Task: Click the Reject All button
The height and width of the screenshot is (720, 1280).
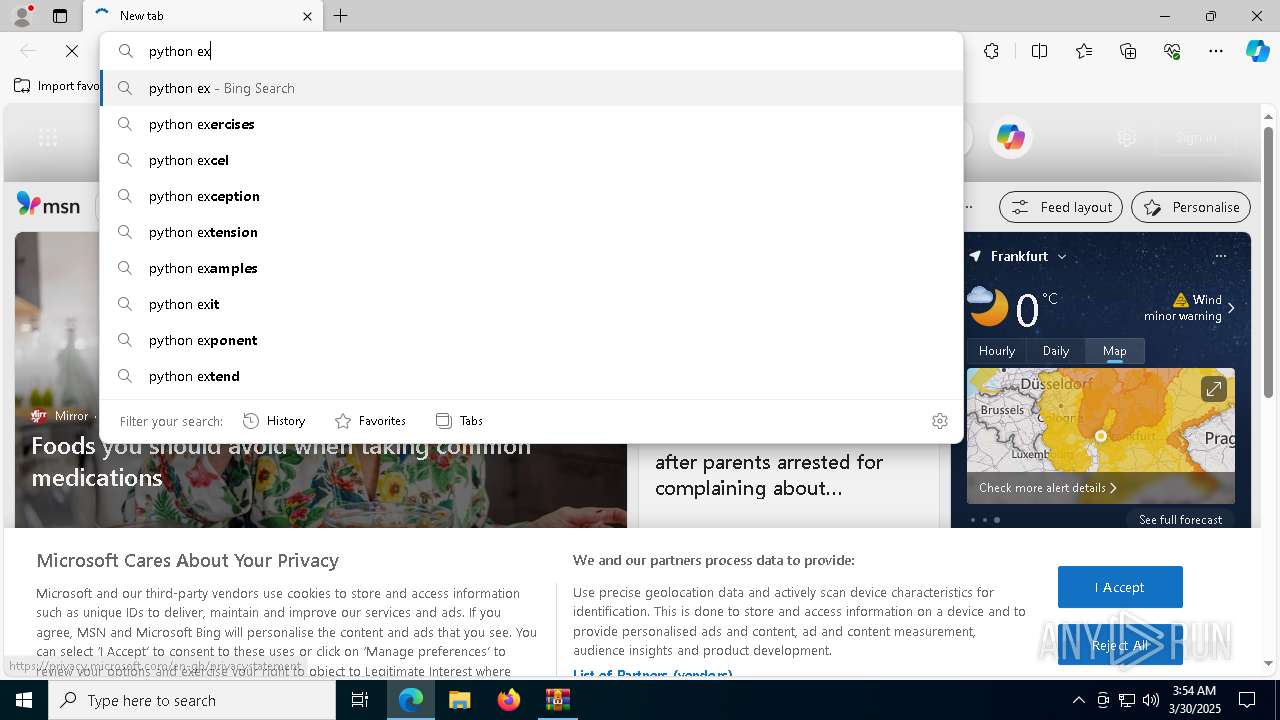Action: pos(1120,645)
